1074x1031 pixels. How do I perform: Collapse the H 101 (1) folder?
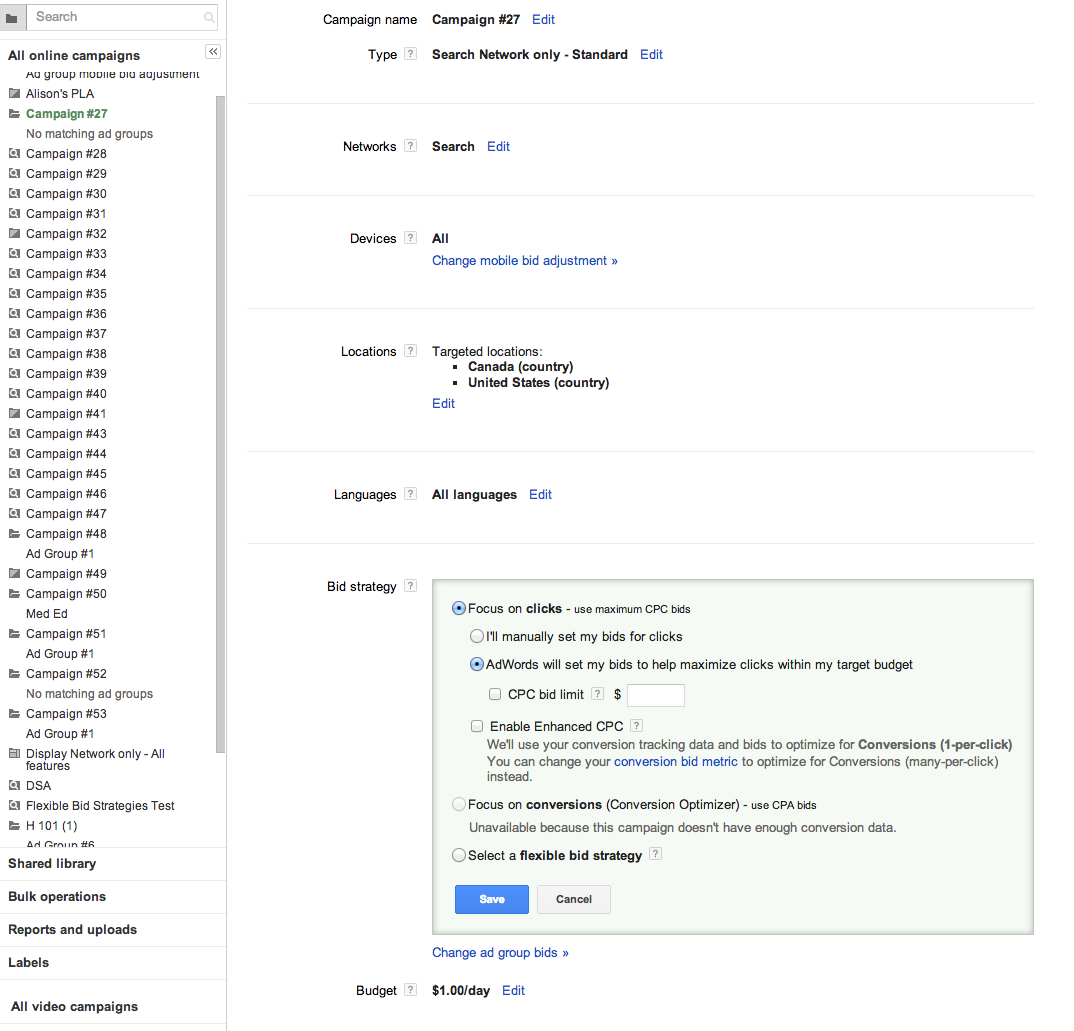click(x=14, y=826)
